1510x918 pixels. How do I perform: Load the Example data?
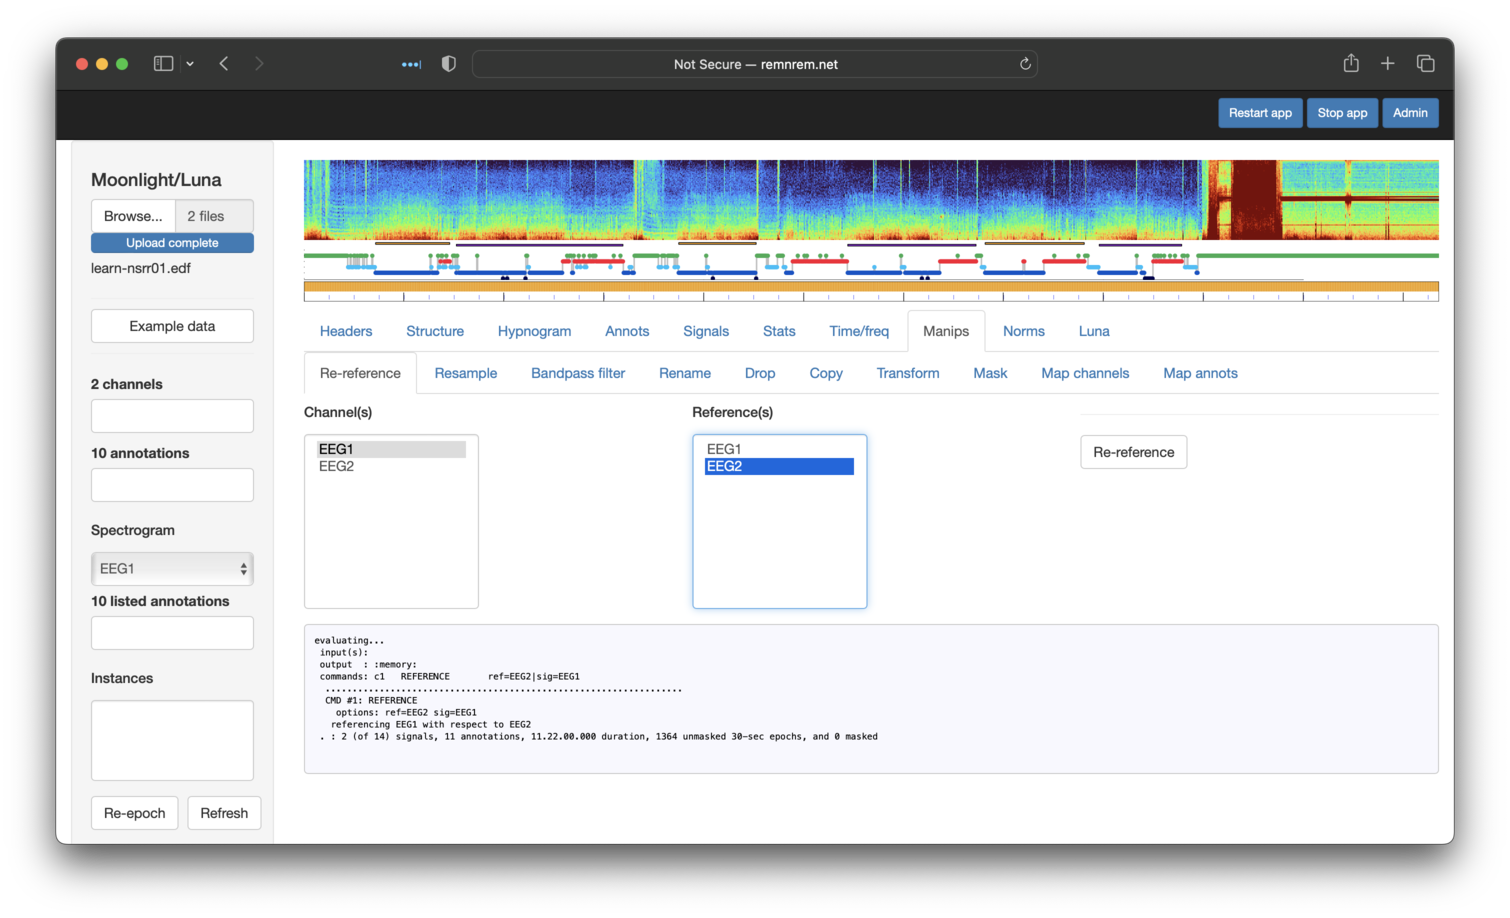[x=172, y=326]
